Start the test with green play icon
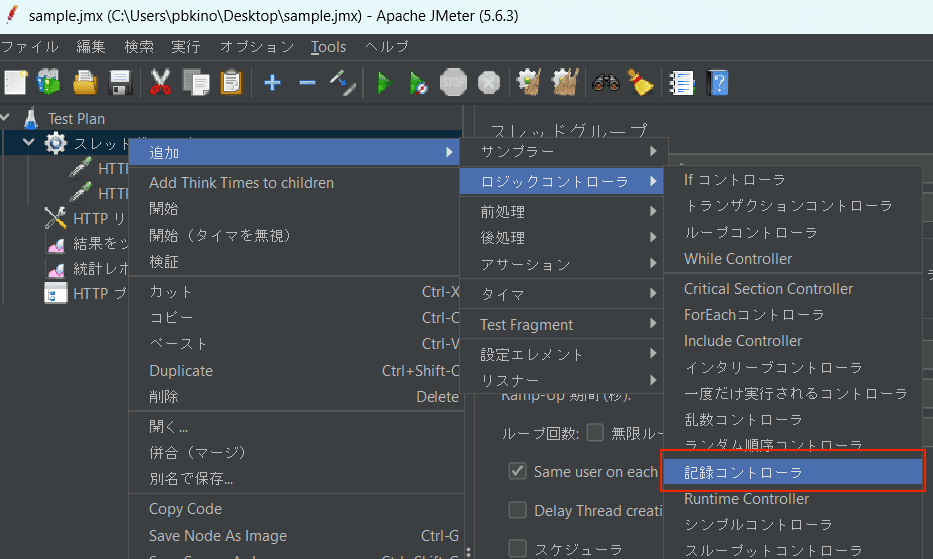The height and width of the screenshot is (559, 933). [384, 83]
